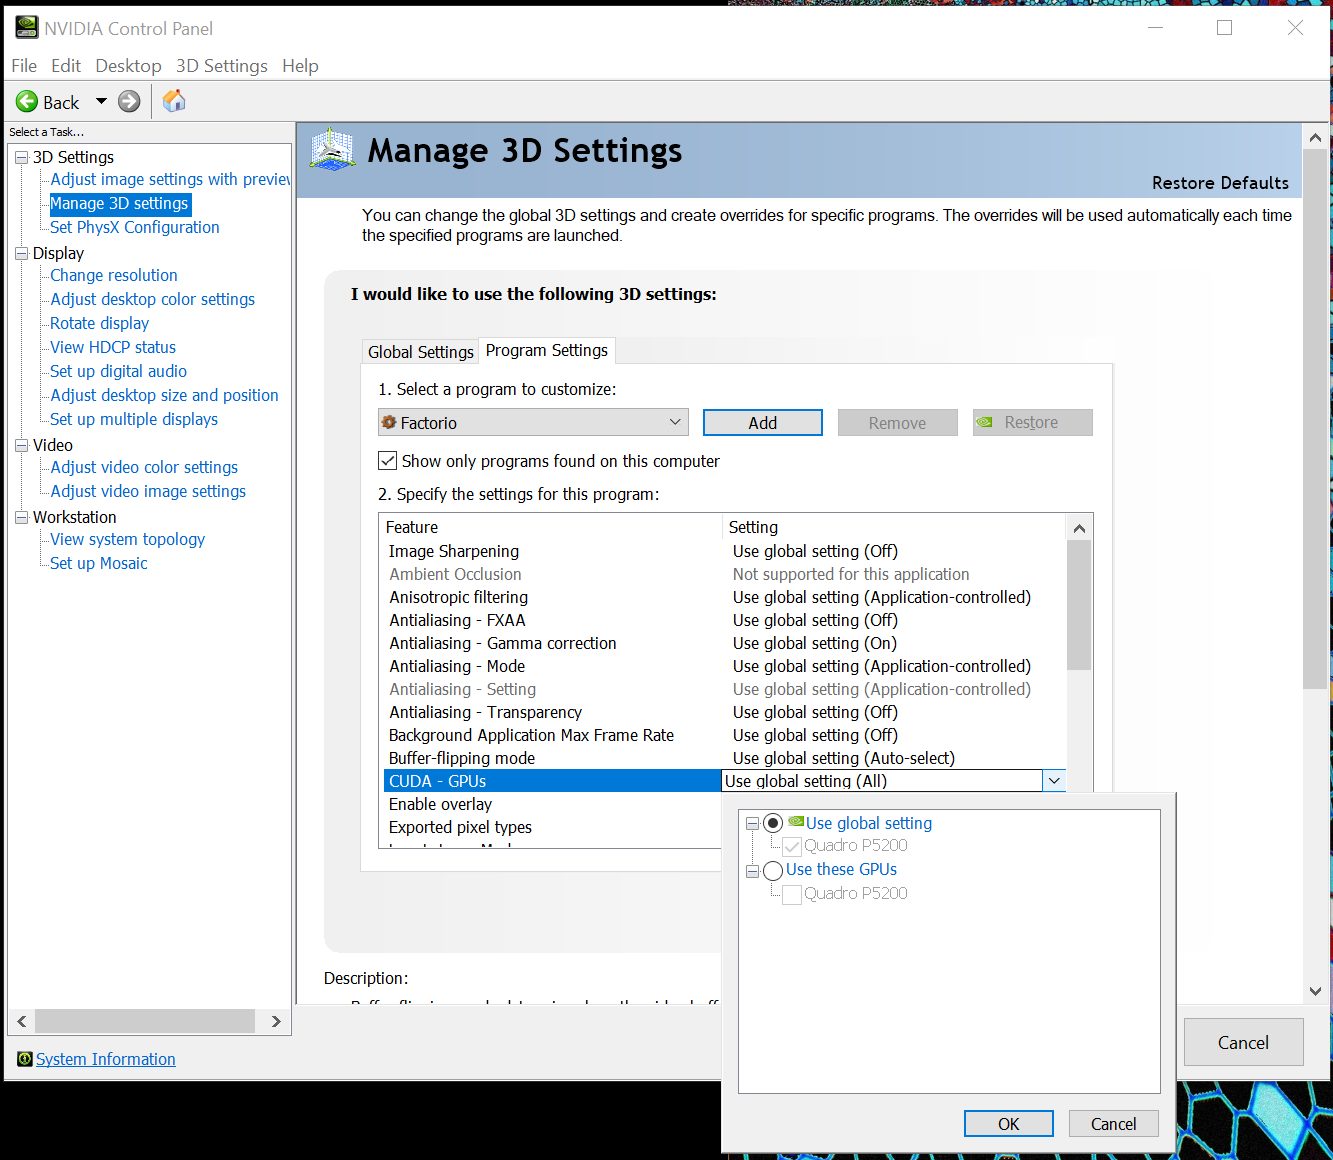The height and width of the screenshot is (1160, 1333).
Task: Open Adjust video image settings
Action: tap(148, 491)
